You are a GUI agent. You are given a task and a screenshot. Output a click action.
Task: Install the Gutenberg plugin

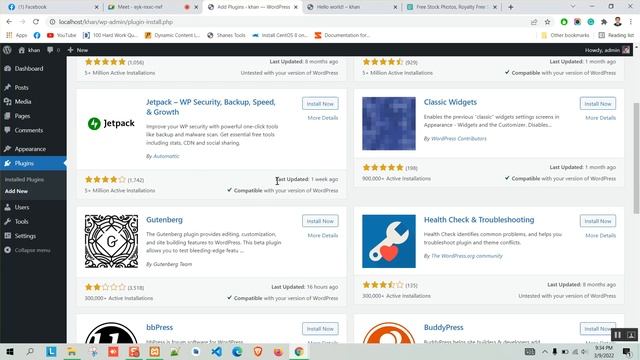pyautogui.click(x=320, y=221)
